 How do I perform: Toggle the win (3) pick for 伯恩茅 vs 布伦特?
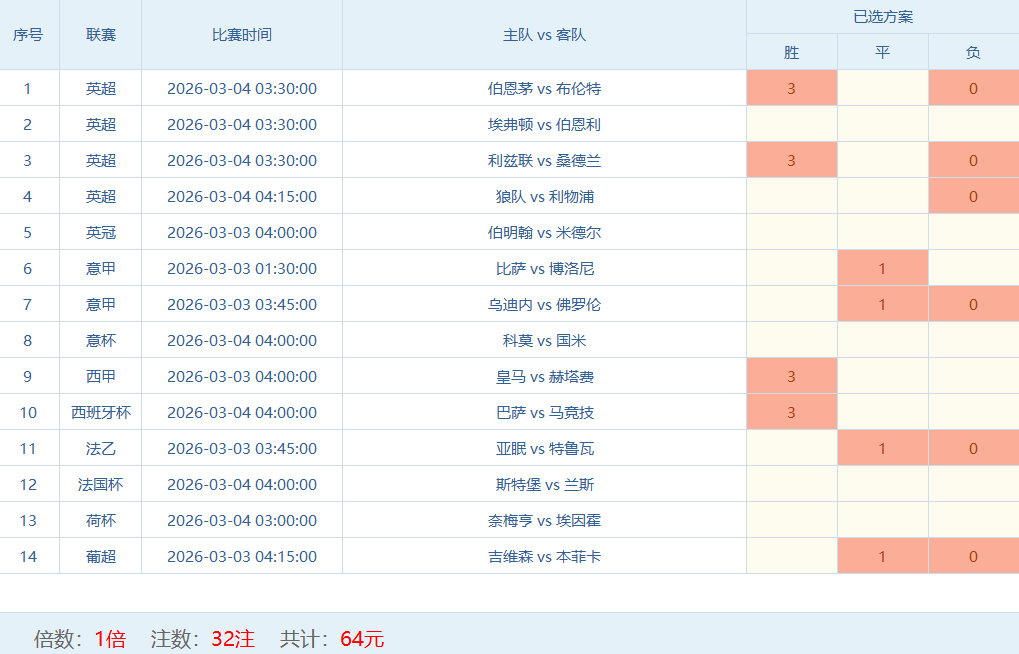[x=791, y=88]
